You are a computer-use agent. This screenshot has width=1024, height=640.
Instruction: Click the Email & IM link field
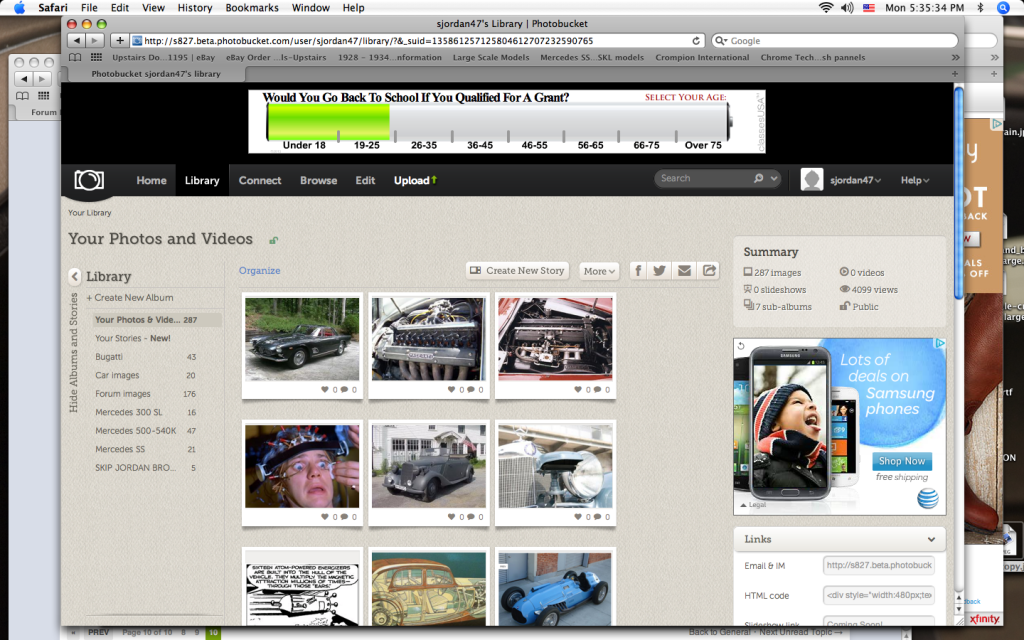point(878,566)
